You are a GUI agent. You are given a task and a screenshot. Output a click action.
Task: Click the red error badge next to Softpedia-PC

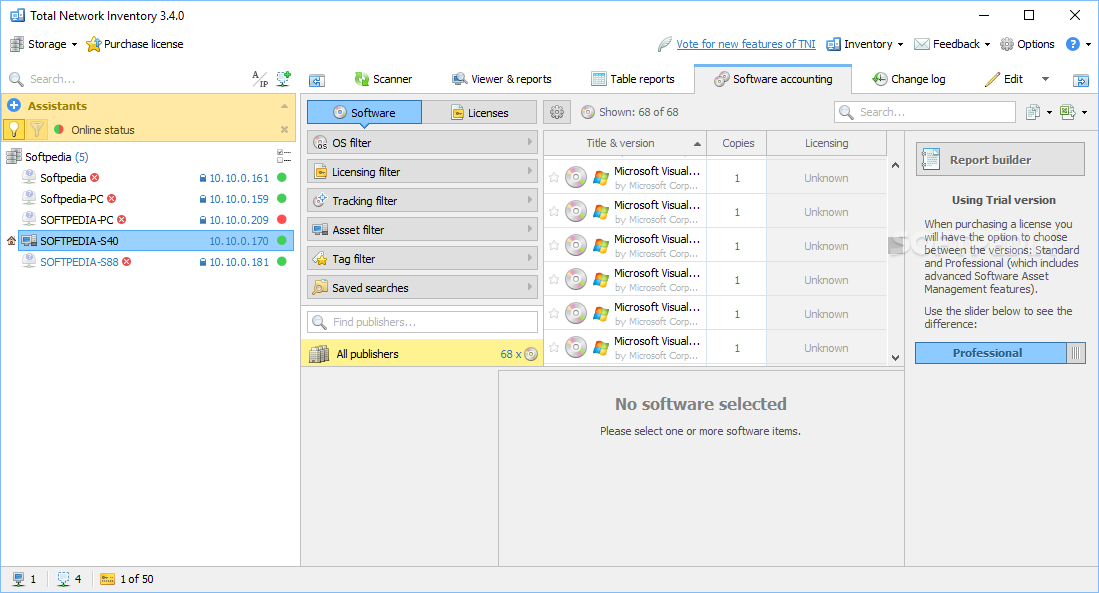(x=111, y=199)
